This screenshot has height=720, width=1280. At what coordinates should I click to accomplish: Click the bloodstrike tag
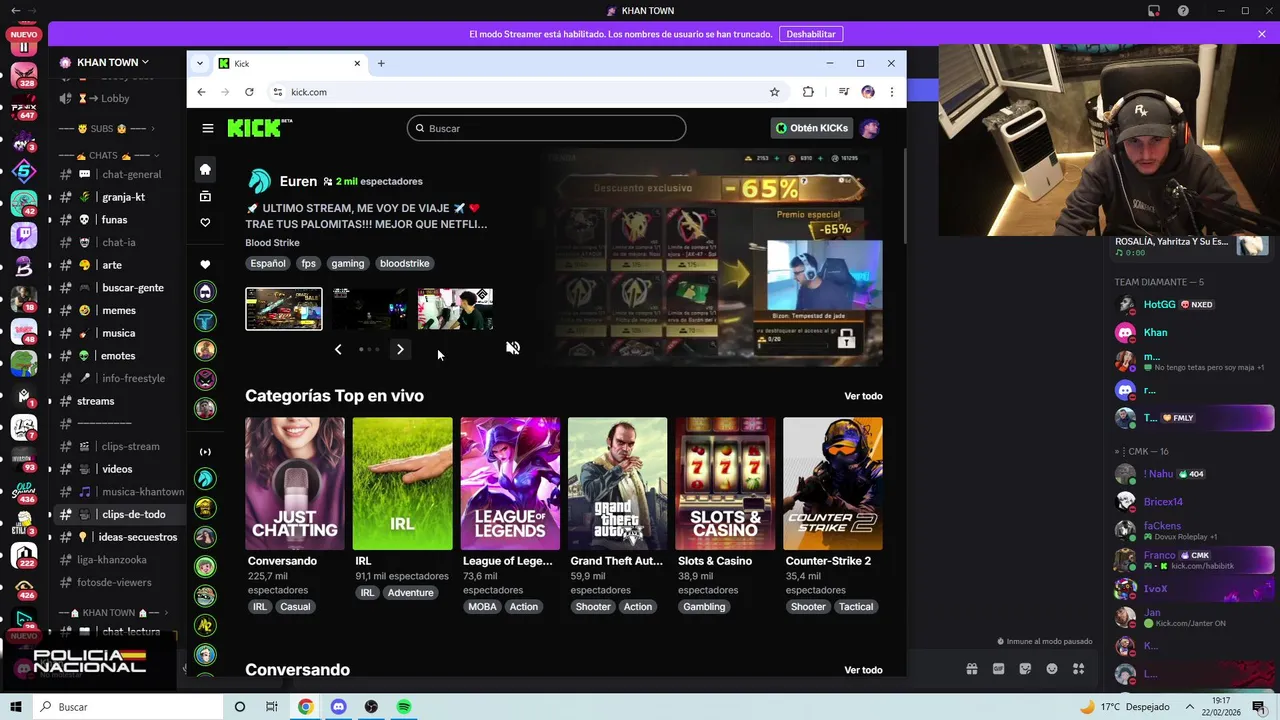point(404,263)
